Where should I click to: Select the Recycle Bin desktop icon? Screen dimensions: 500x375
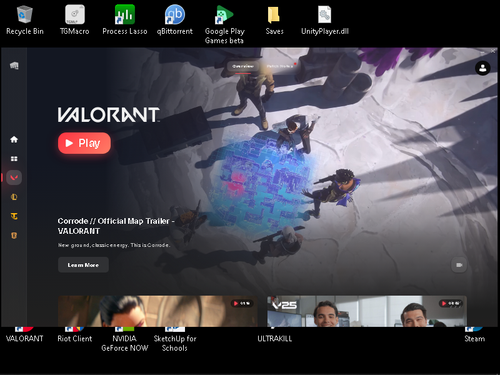click(25, 20)
